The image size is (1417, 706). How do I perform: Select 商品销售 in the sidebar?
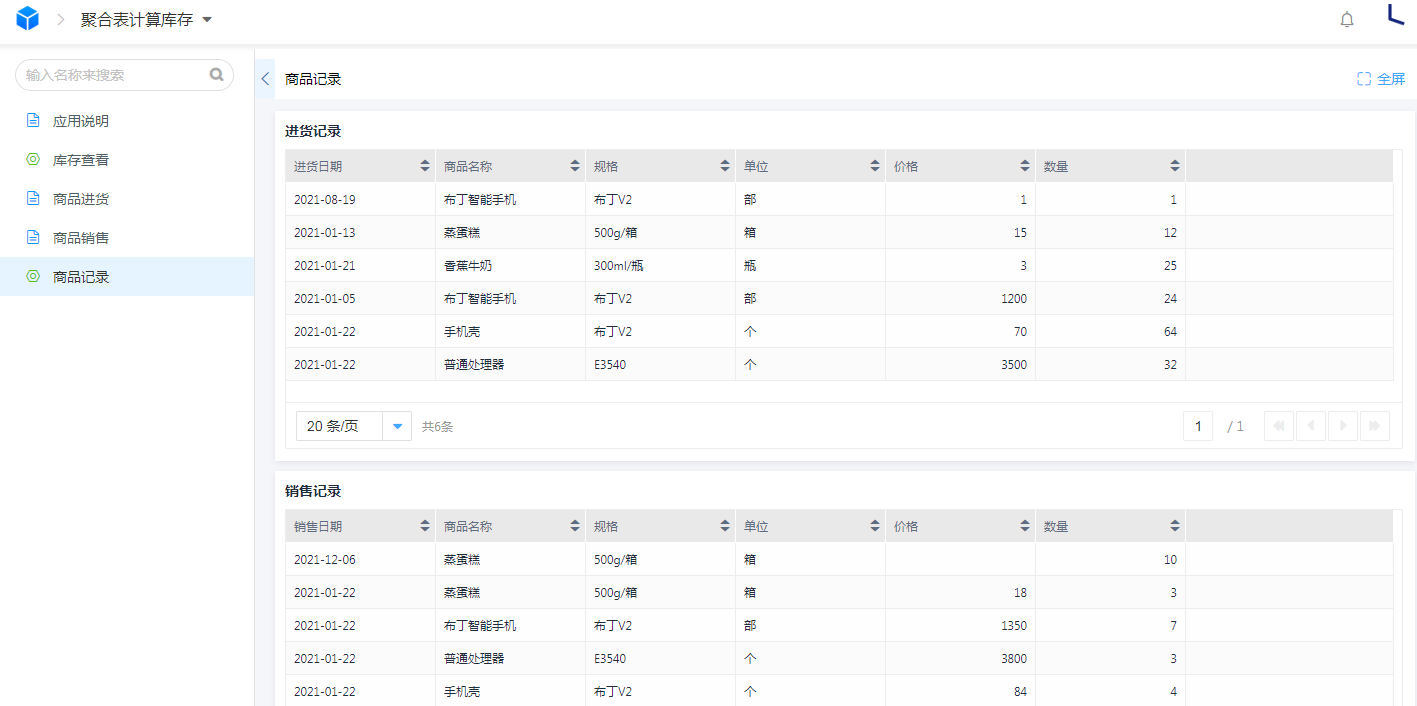[x=80, y=238]
